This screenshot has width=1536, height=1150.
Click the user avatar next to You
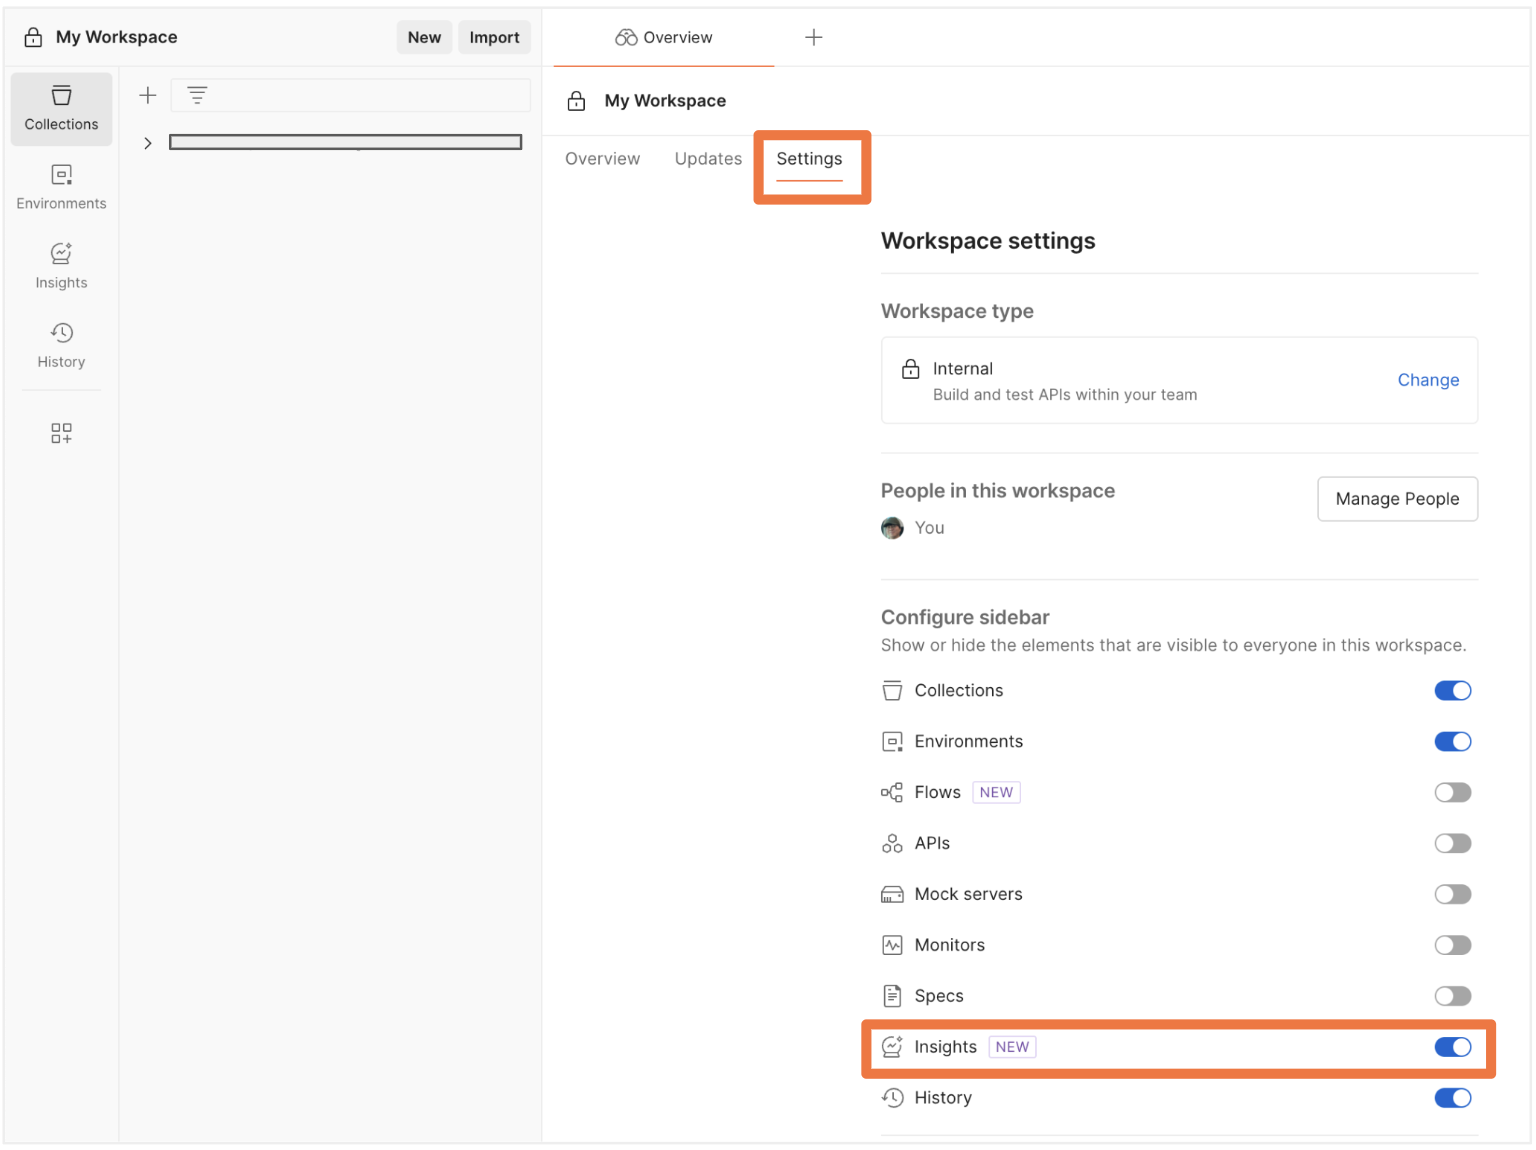tap(892, 528)
